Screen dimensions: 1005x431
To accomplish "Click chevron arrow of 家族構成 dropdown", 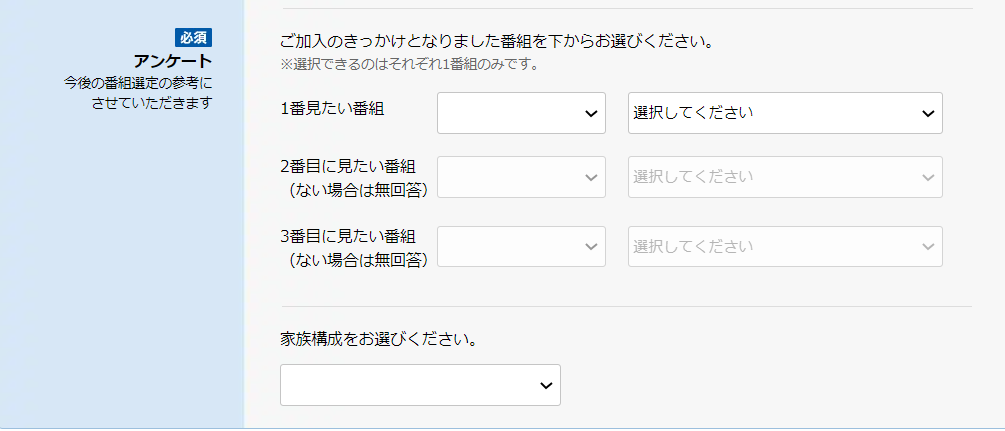I will pos(545,385).
